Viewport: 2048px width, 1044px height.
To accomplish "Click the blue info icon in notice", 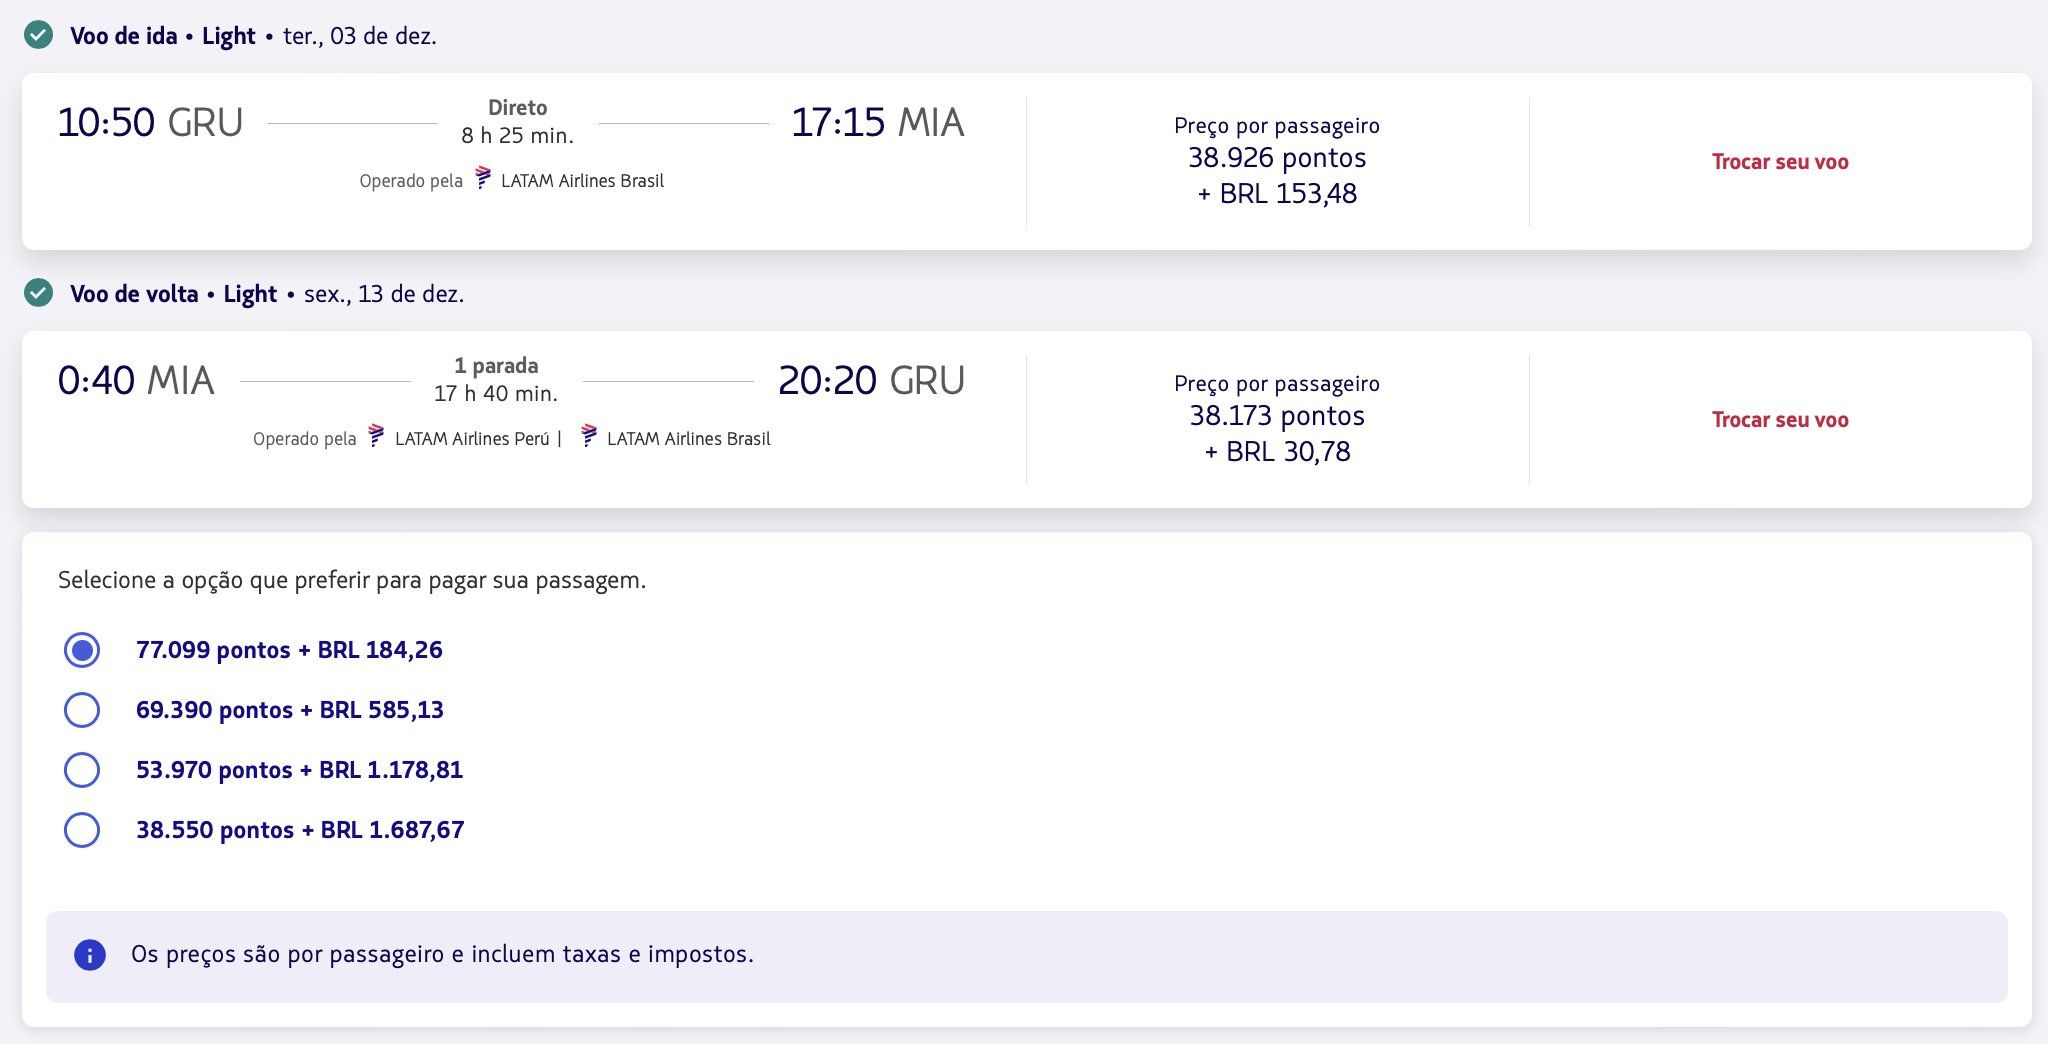I will click(x=90, y=955).
